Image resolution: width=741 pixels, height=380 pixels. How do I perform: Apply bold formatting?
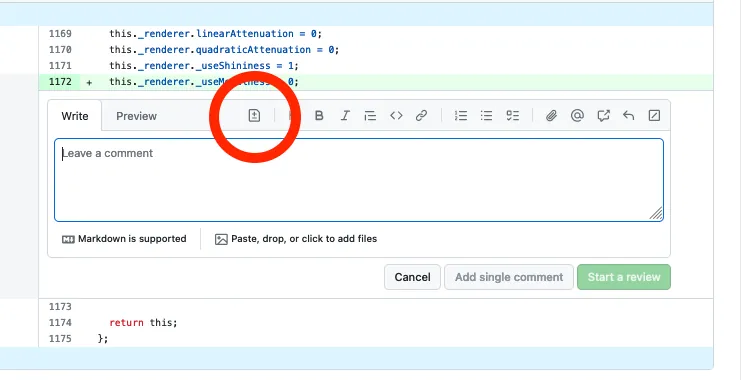[x=319, y=115]
